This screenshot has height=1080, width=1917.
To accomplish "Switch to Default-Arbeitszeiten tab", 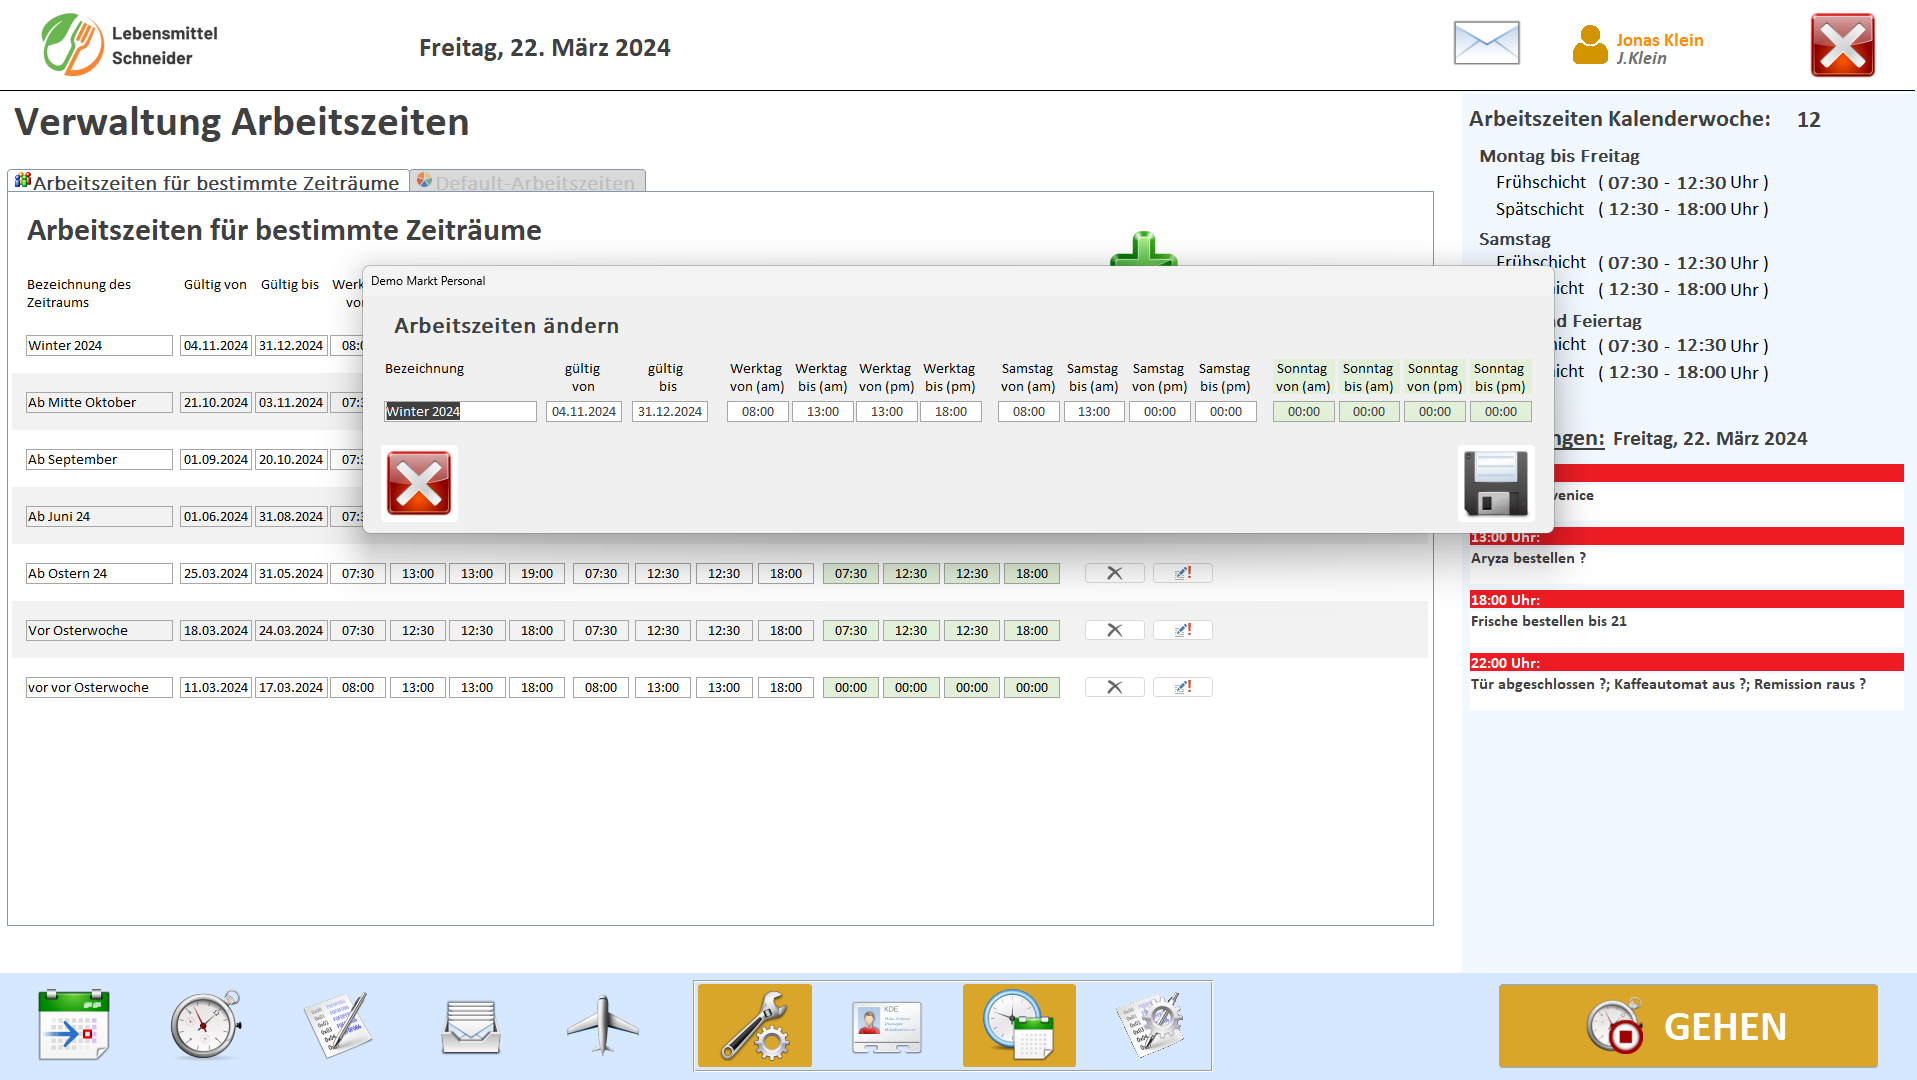I will point(529,182).
